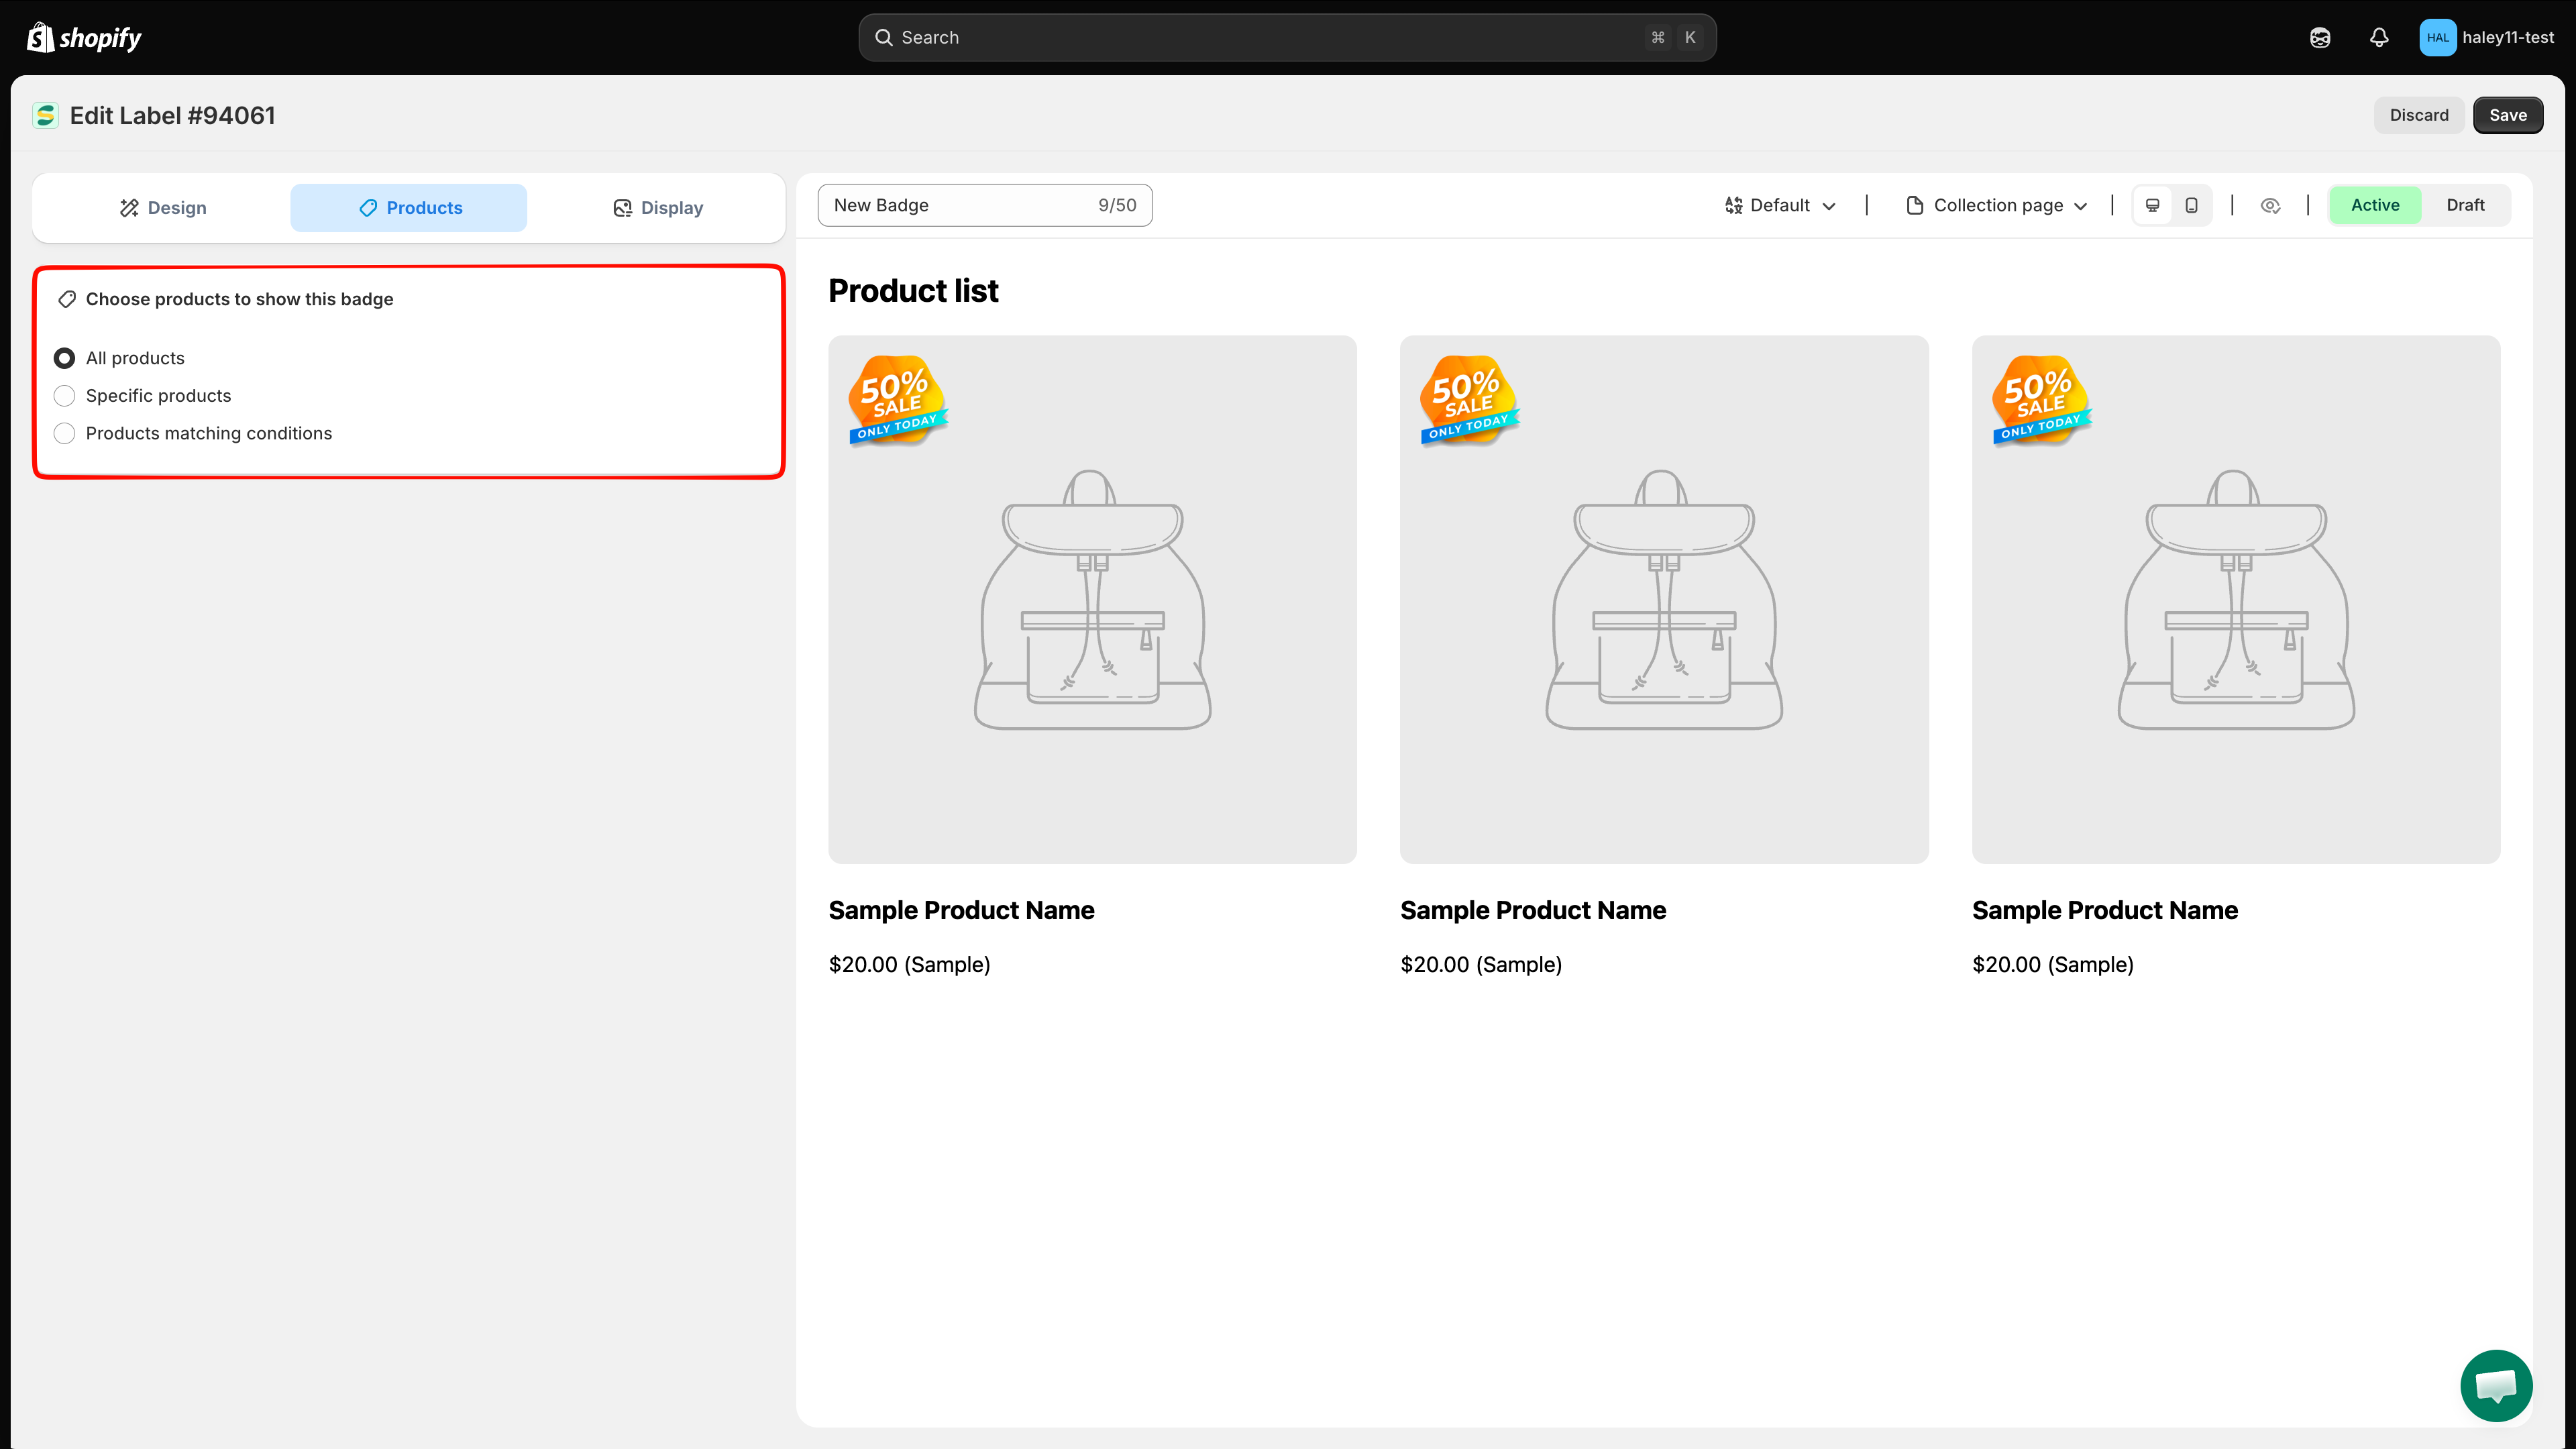Click the 50% sale badge on third product

2041,400
